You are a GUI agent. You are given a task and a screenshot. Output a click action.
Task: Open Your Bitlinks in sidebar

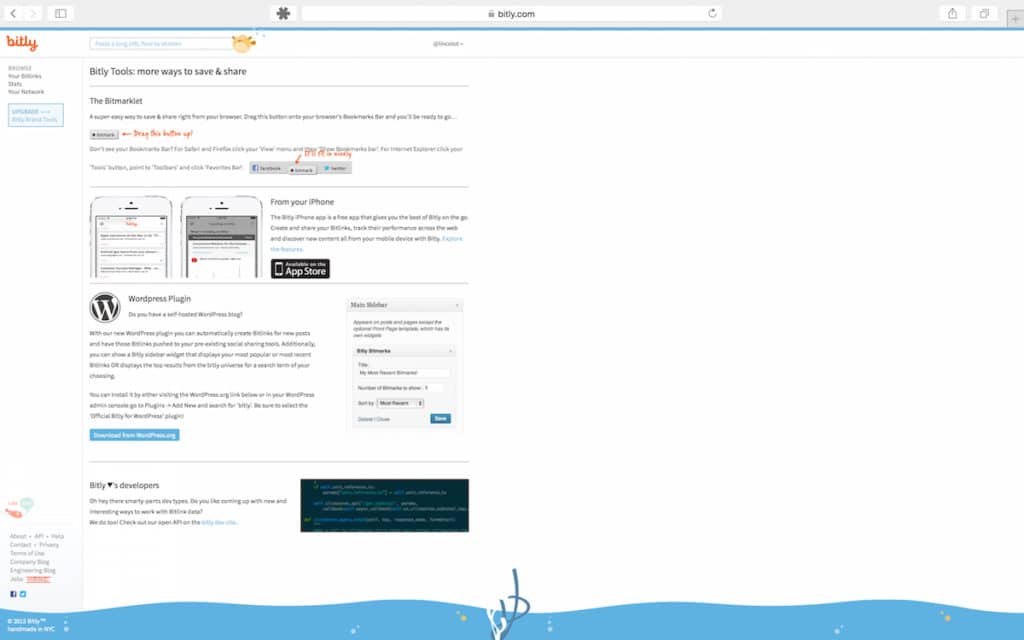[x=25, y=76]
